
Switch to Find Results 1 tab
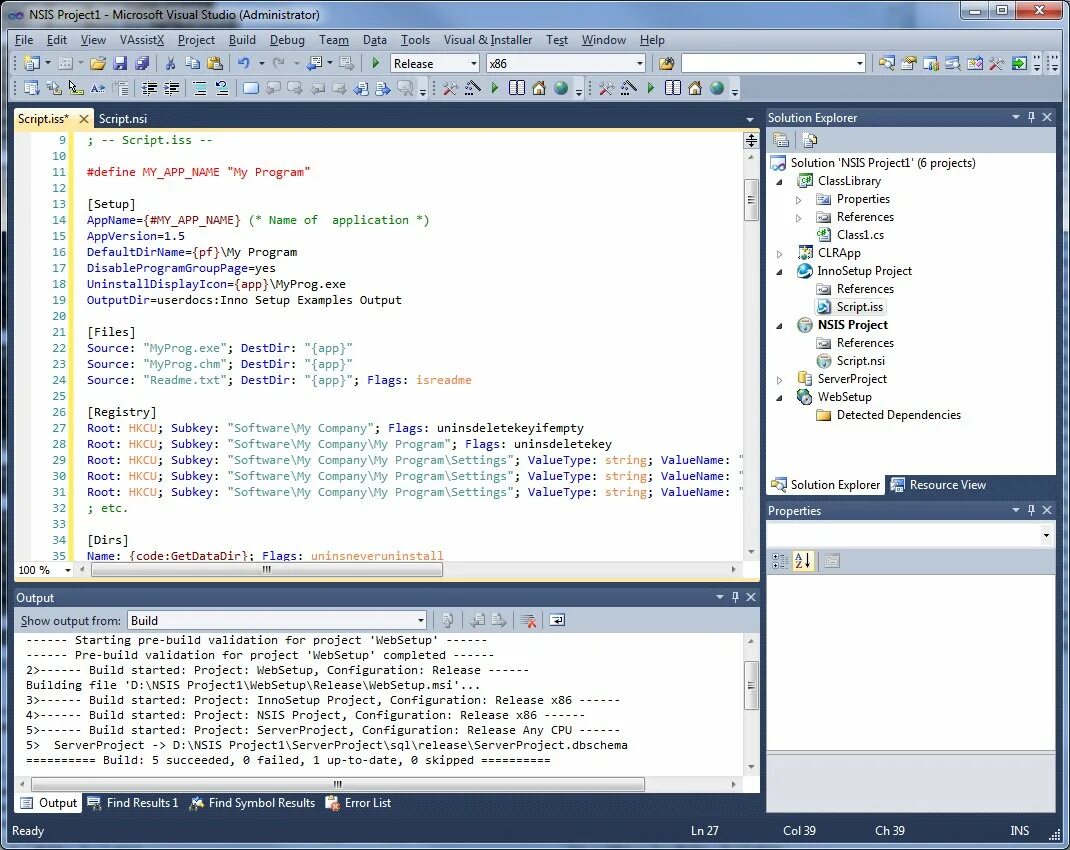pyautogui.click(x=134, y=803)
